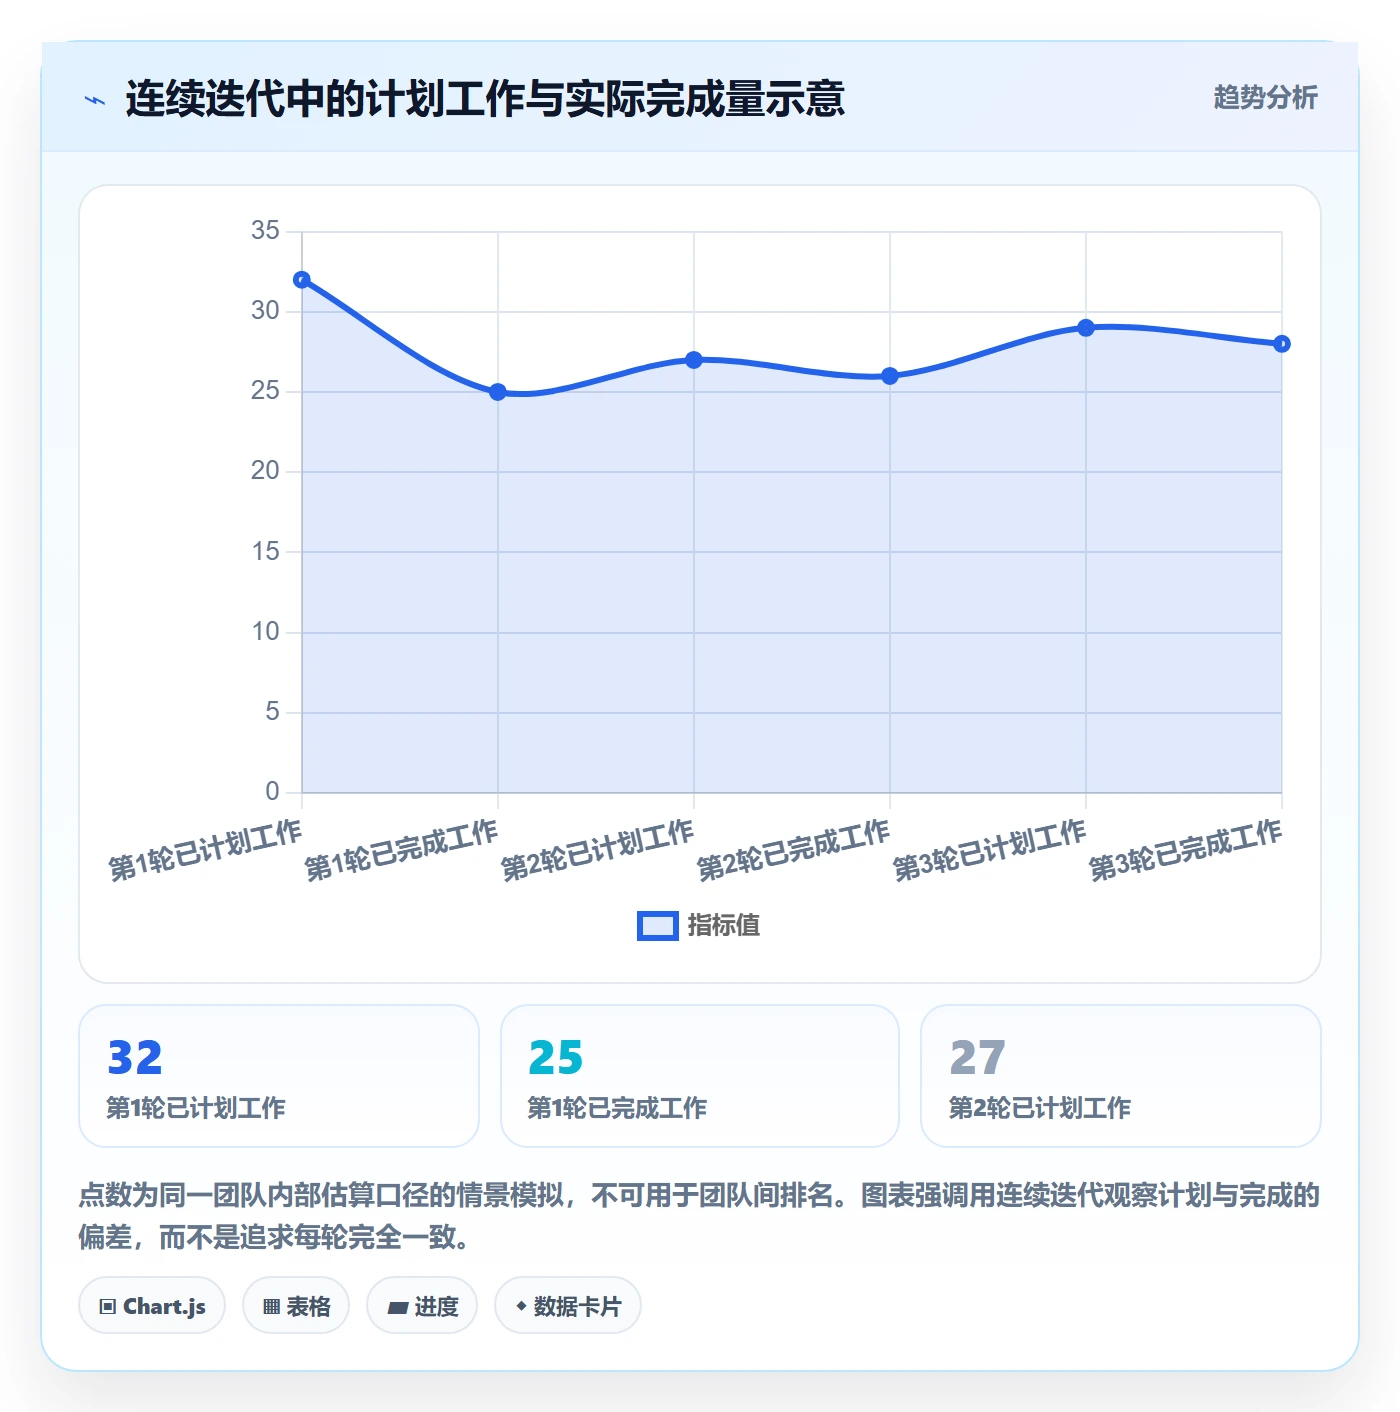
Task: Select the 表格 tag
Action: click(296, 1305)
